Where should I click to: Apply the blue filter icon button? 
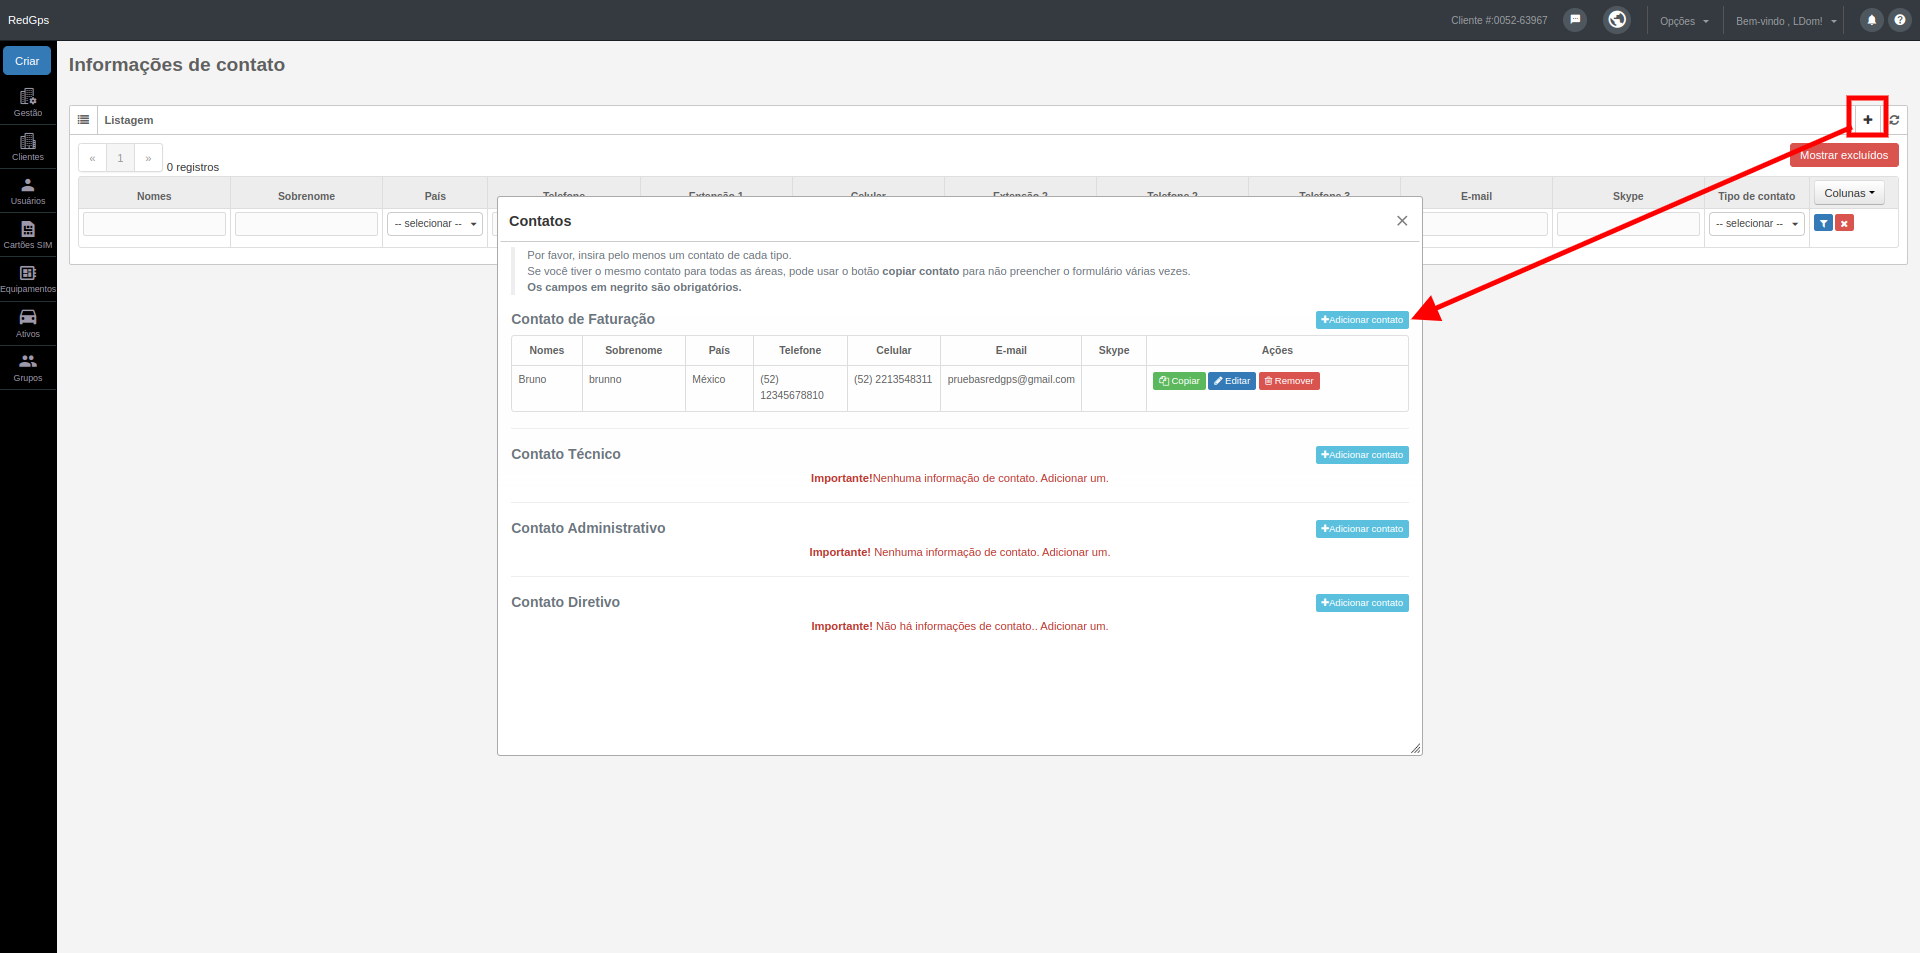click(x=1823, y=223)
